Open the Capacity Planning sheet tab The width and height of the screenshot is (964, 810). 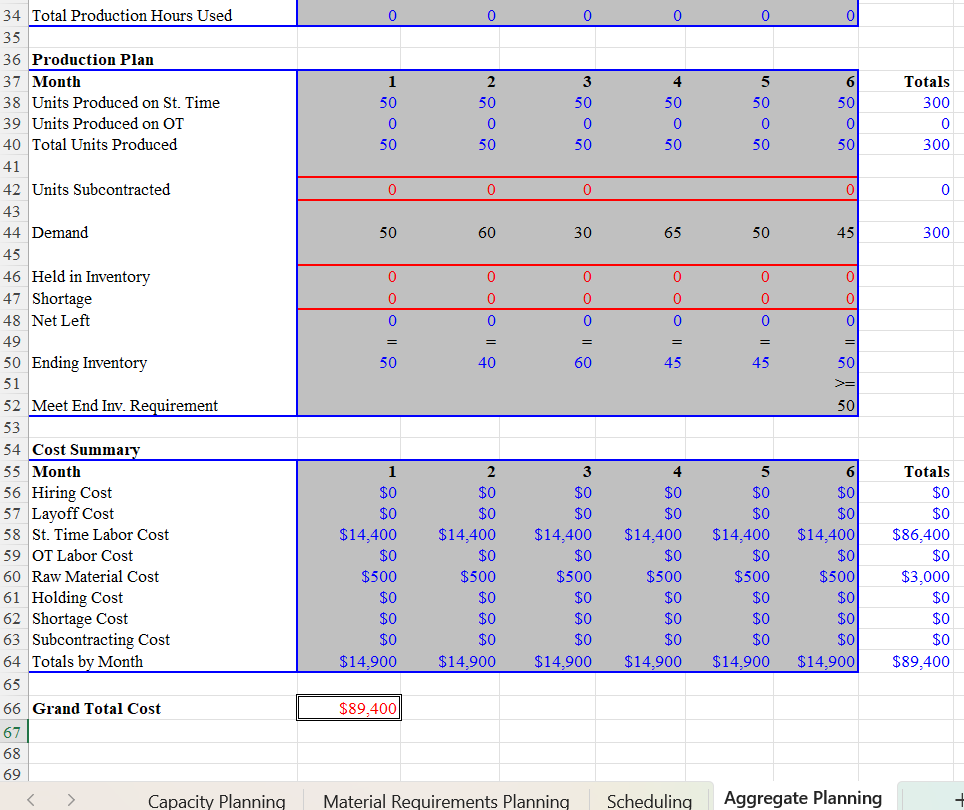click(x=216, y=800)
